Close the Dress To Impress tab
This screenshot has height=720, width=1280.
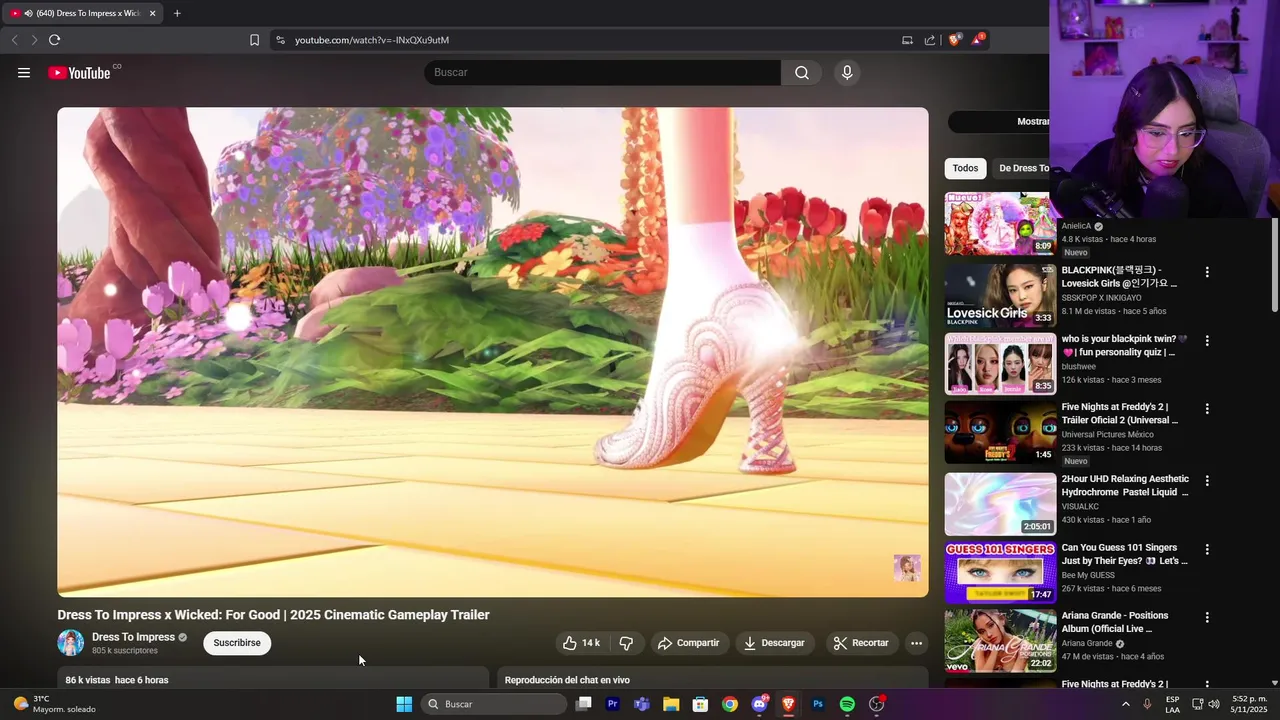pyautogui.click(x=153, y=13)
